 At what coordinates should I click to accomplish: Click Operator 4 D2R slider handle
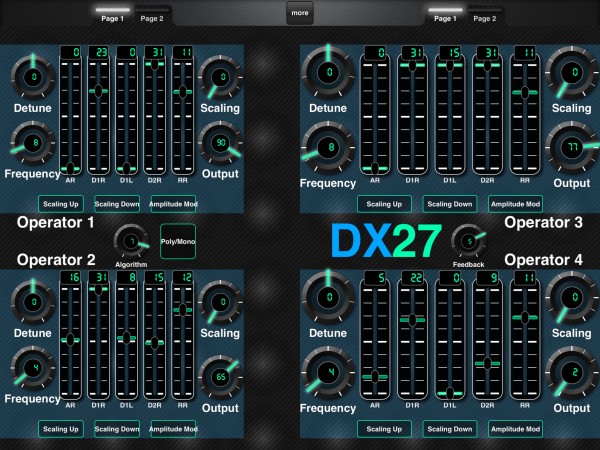click(488, 363)
